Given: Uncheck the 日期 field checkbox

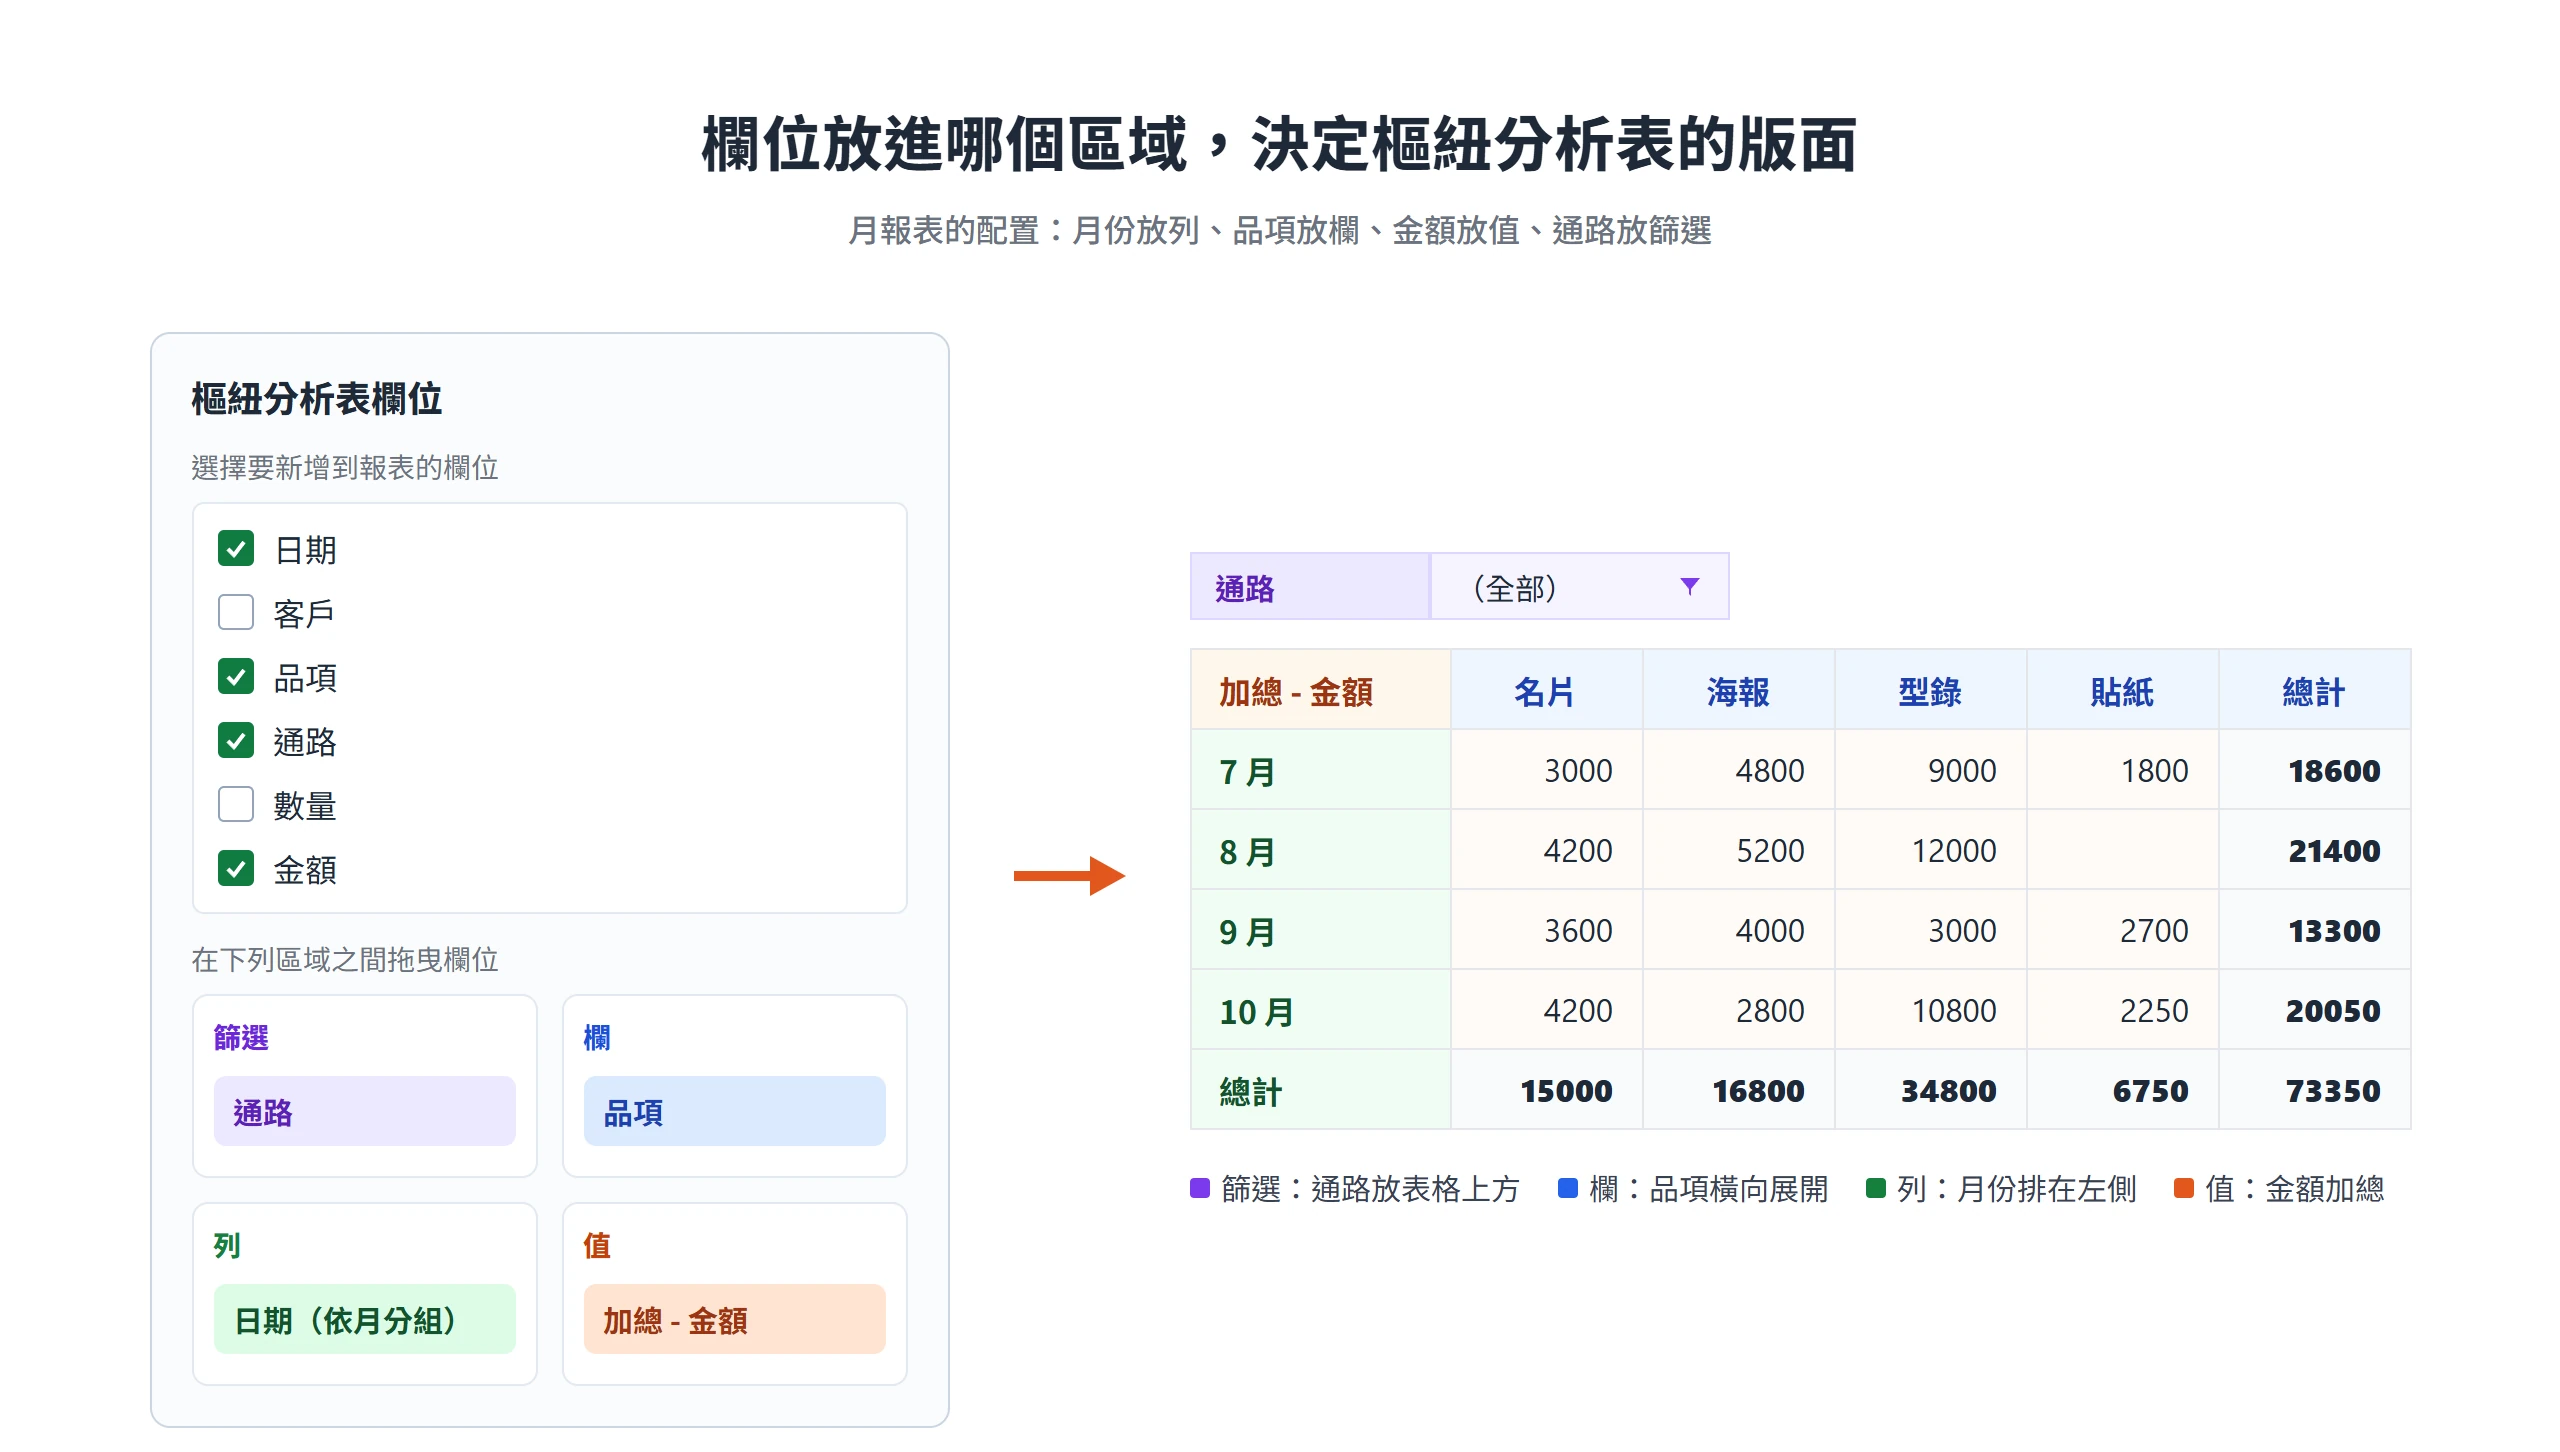Looking at the screenshot, I should [236, 549].
